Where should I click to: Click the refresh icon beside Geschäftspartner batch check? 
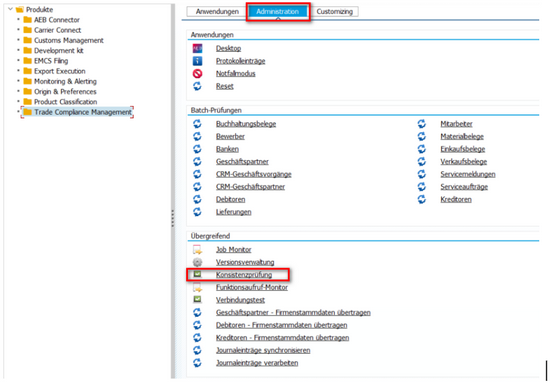coord(197,162)
